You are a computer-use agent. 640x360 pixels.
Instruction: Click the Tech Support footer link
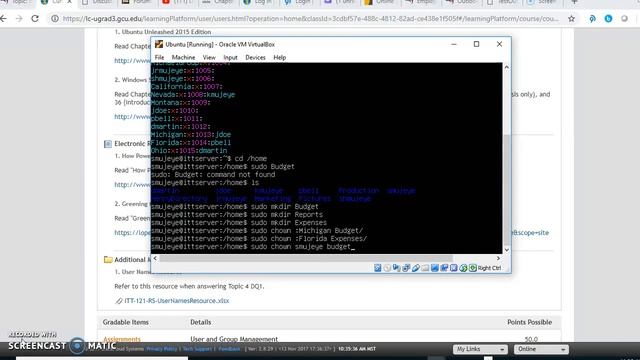click(x=197, y=349)
